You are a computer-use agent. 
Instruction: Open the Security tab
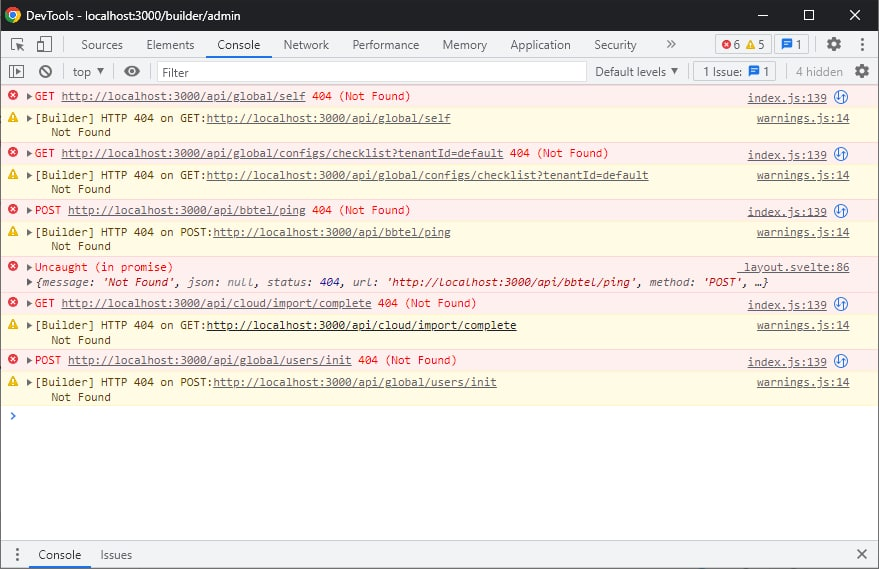(615, 45)
